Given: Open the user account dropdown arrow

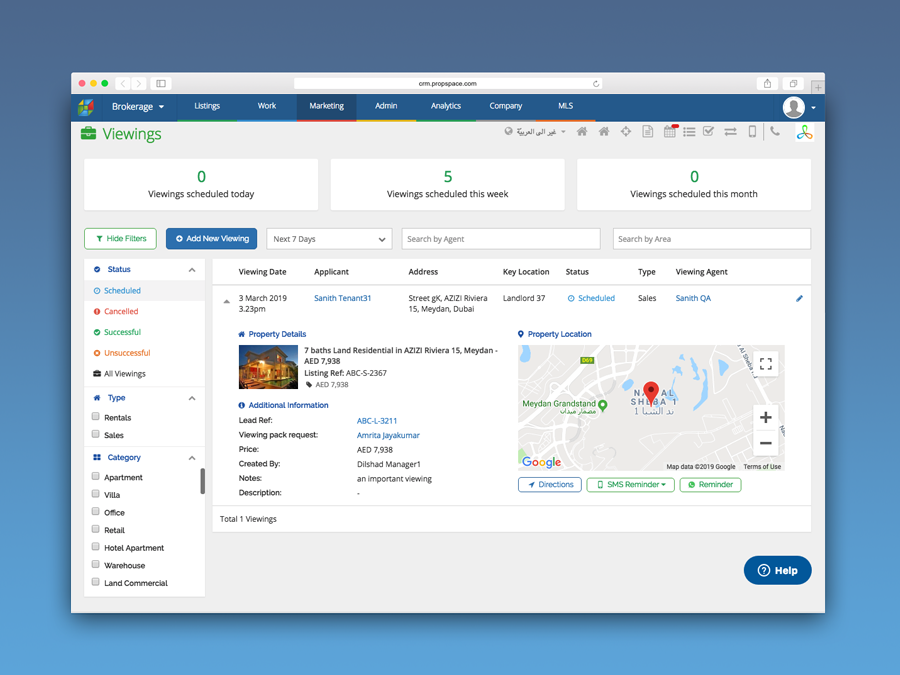Looking at the screenshot, I should pyautogui.click(x=813, y=107).
